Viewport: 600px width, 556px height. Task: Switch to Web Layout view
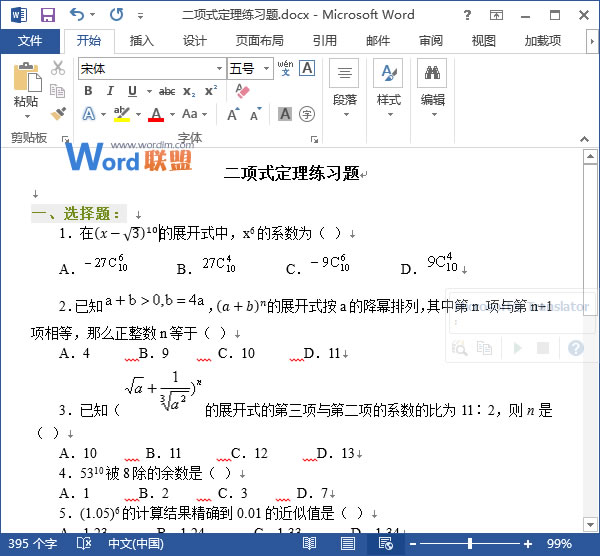tap(385, 543)
